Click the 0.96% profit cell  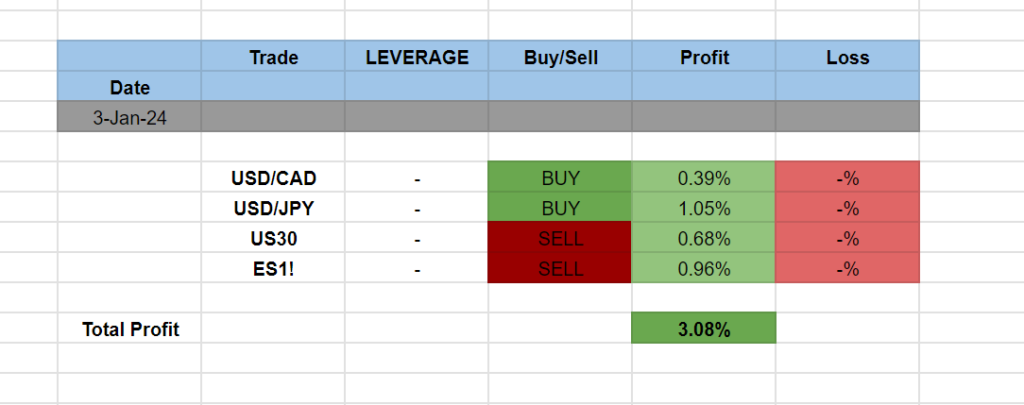pyautogui.click(x=704, y=268)
